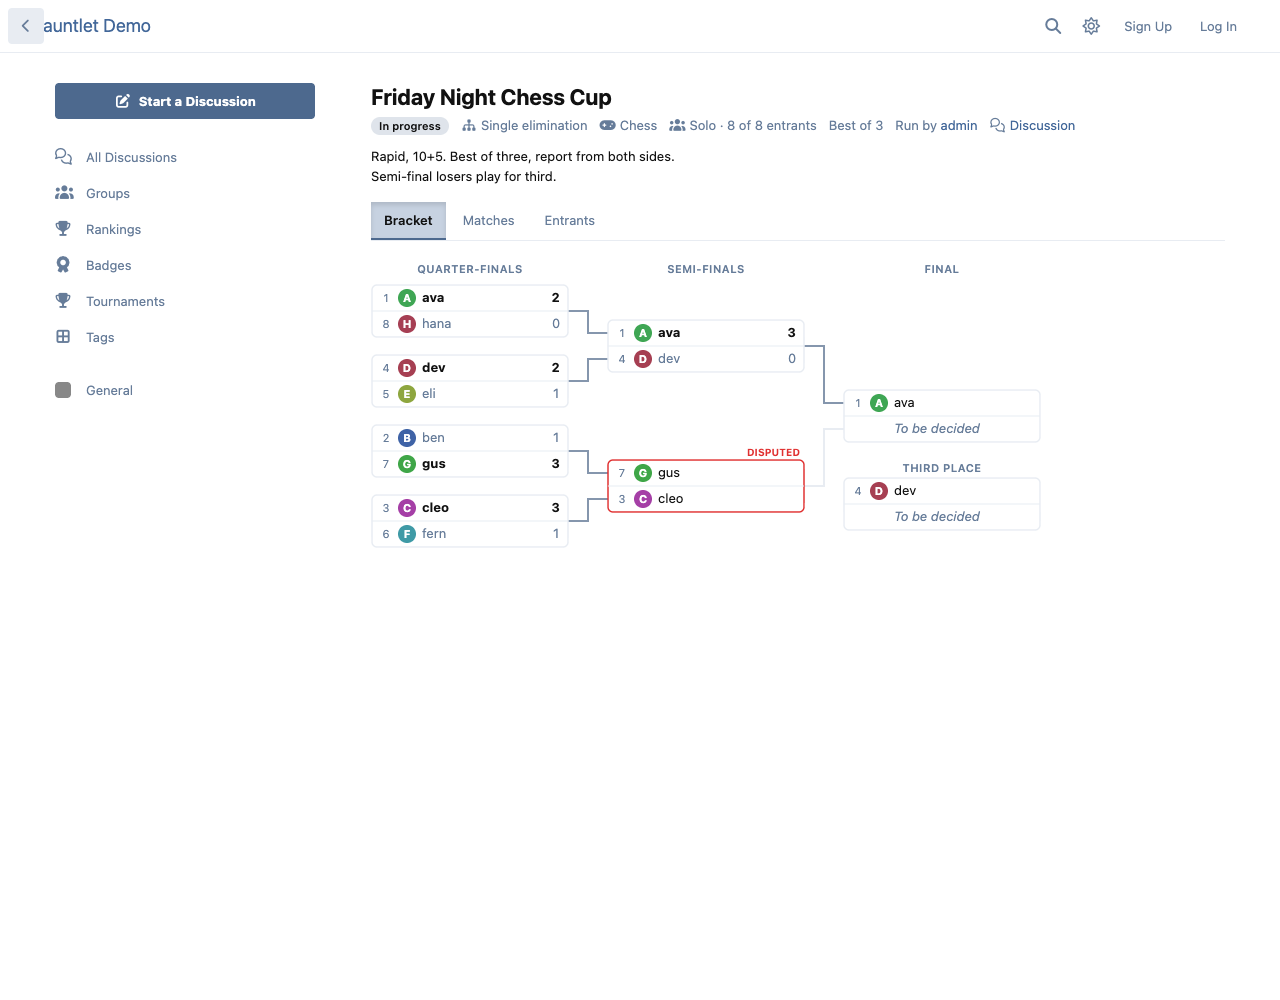Click the 'To be decided' slot in Final
The width and height of the screenshot is (1280, 1000).
942,429
